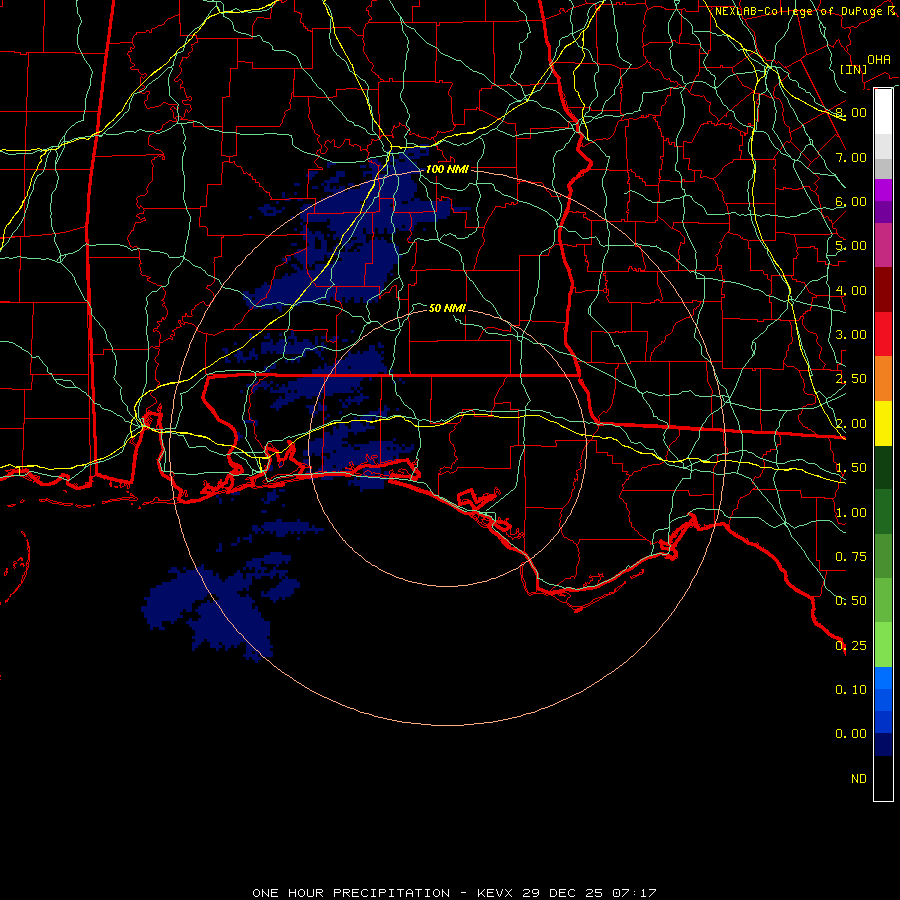900x900 pixels.
Task: Click the '0.50' legend value
Action: (x=851, y=601)
